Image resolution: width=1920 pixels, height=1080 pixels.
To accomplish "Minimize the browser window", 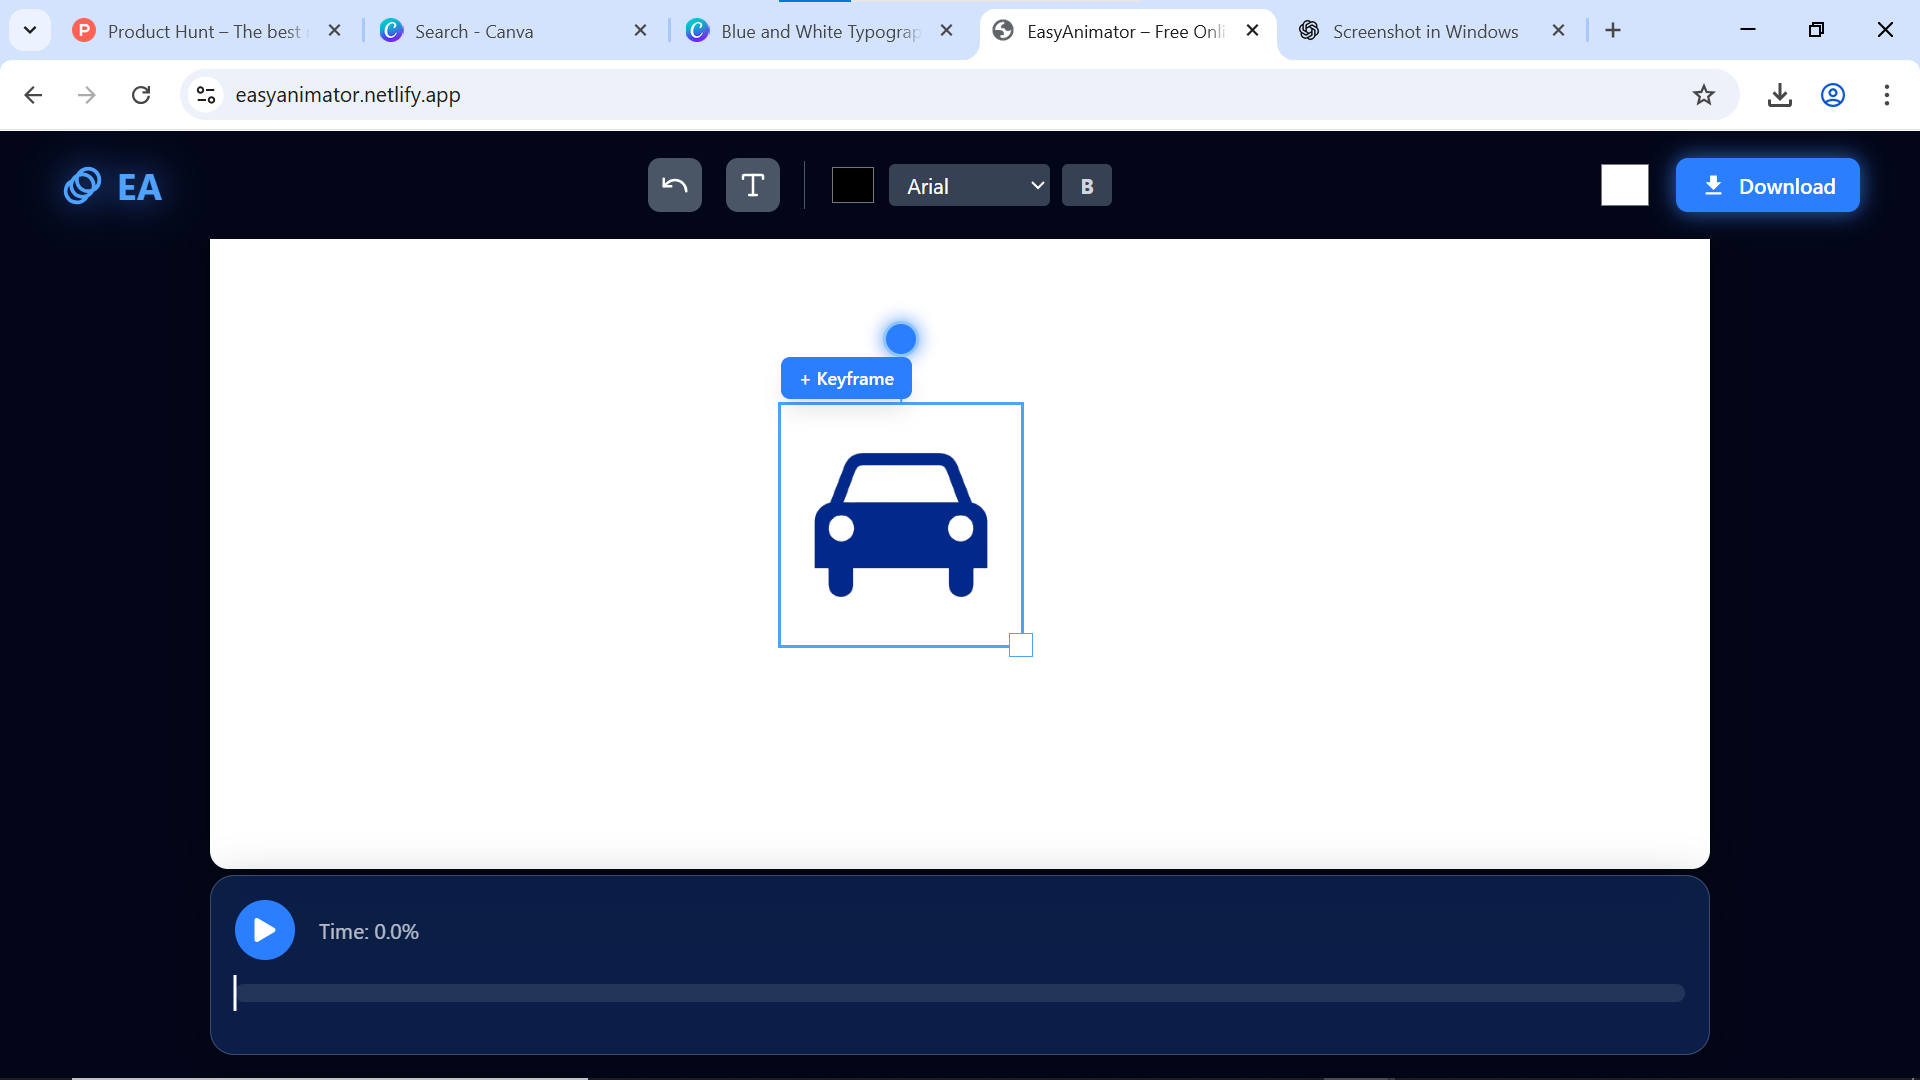I will tap(1748, 30).
